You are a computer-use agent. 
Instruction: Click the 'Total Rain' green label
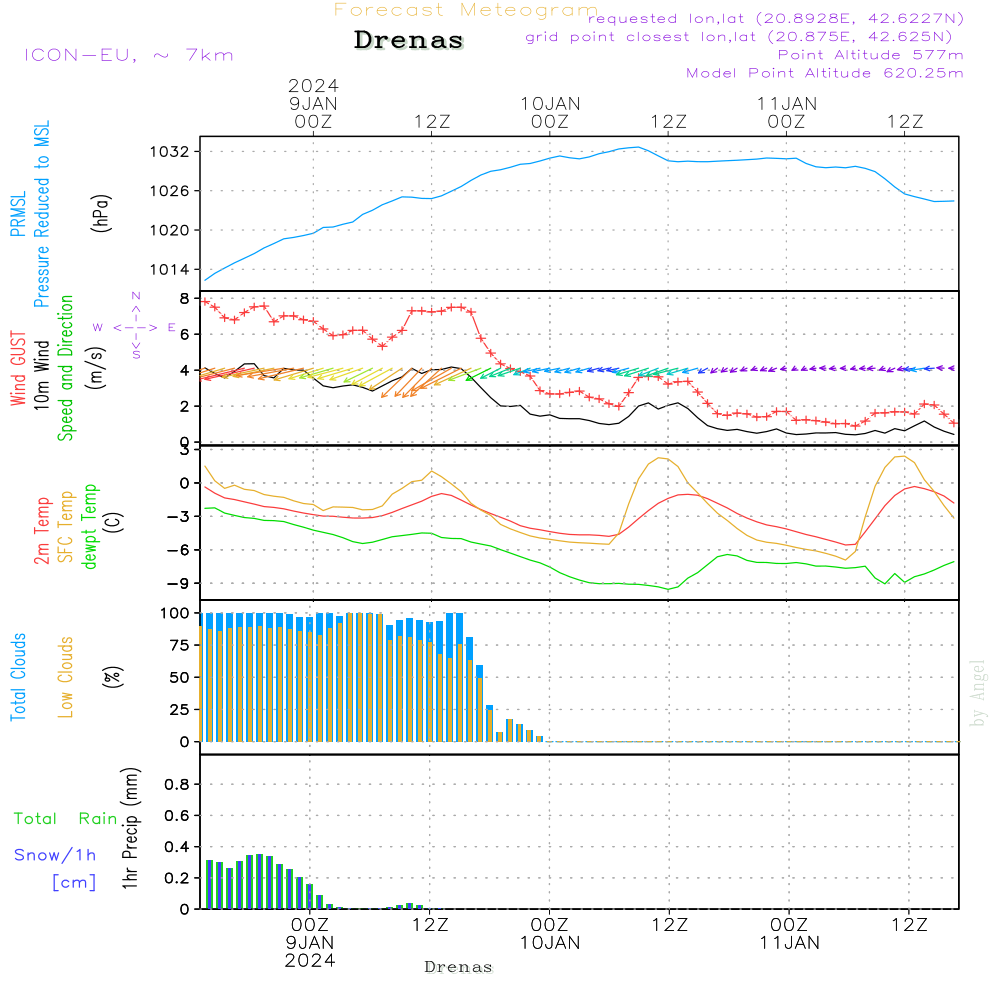(65, 819)
